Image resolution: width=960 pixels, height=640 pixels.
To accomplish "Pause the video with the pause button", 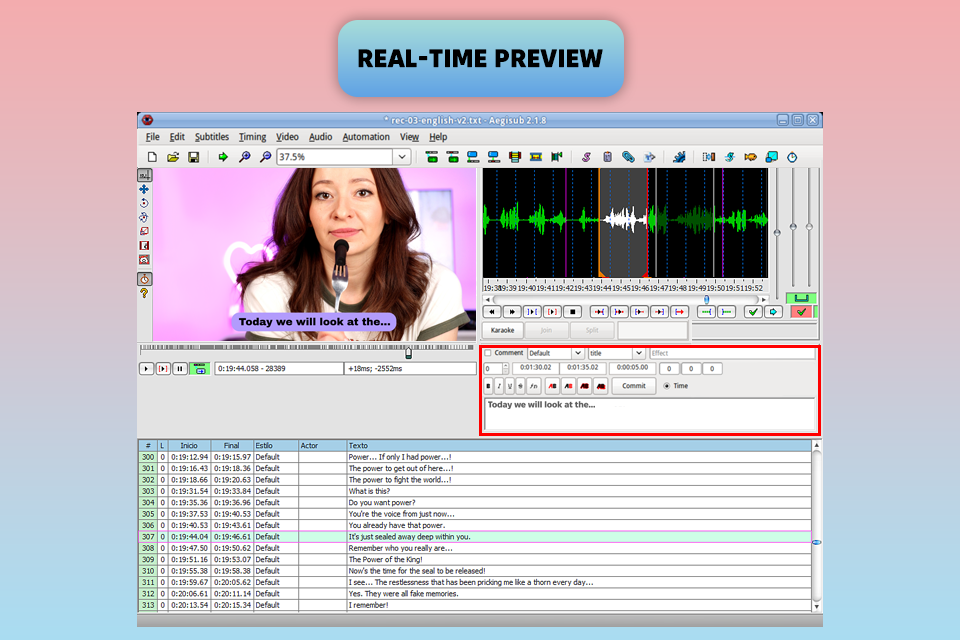I will [180, 369].
